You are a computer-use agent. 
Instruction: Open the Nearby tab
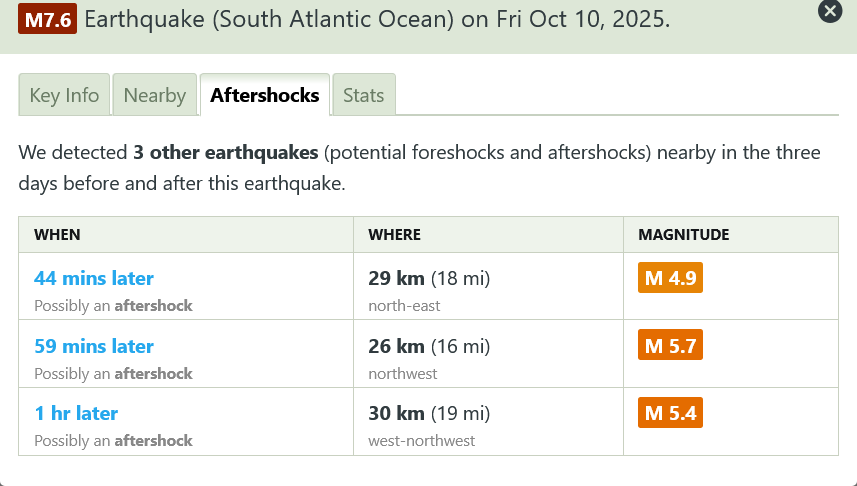(155, 95)
